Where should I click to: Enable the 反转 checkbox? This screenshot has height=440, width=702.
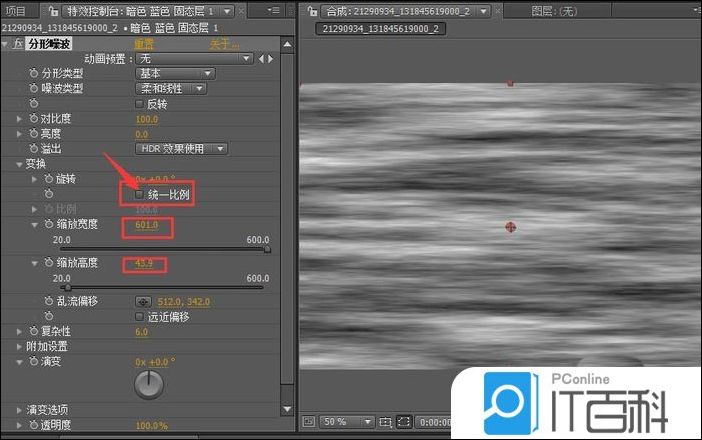(139, 104)
